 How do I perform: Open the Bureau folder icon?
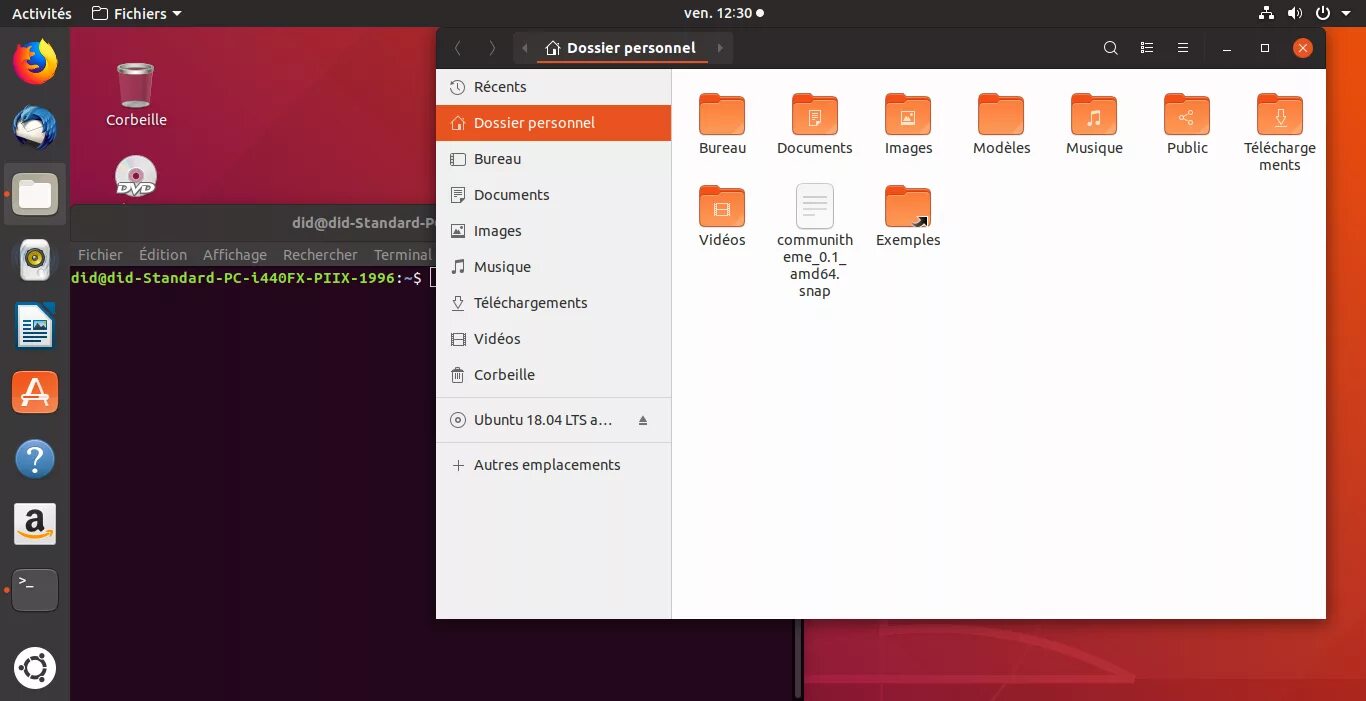coord(722,115)
